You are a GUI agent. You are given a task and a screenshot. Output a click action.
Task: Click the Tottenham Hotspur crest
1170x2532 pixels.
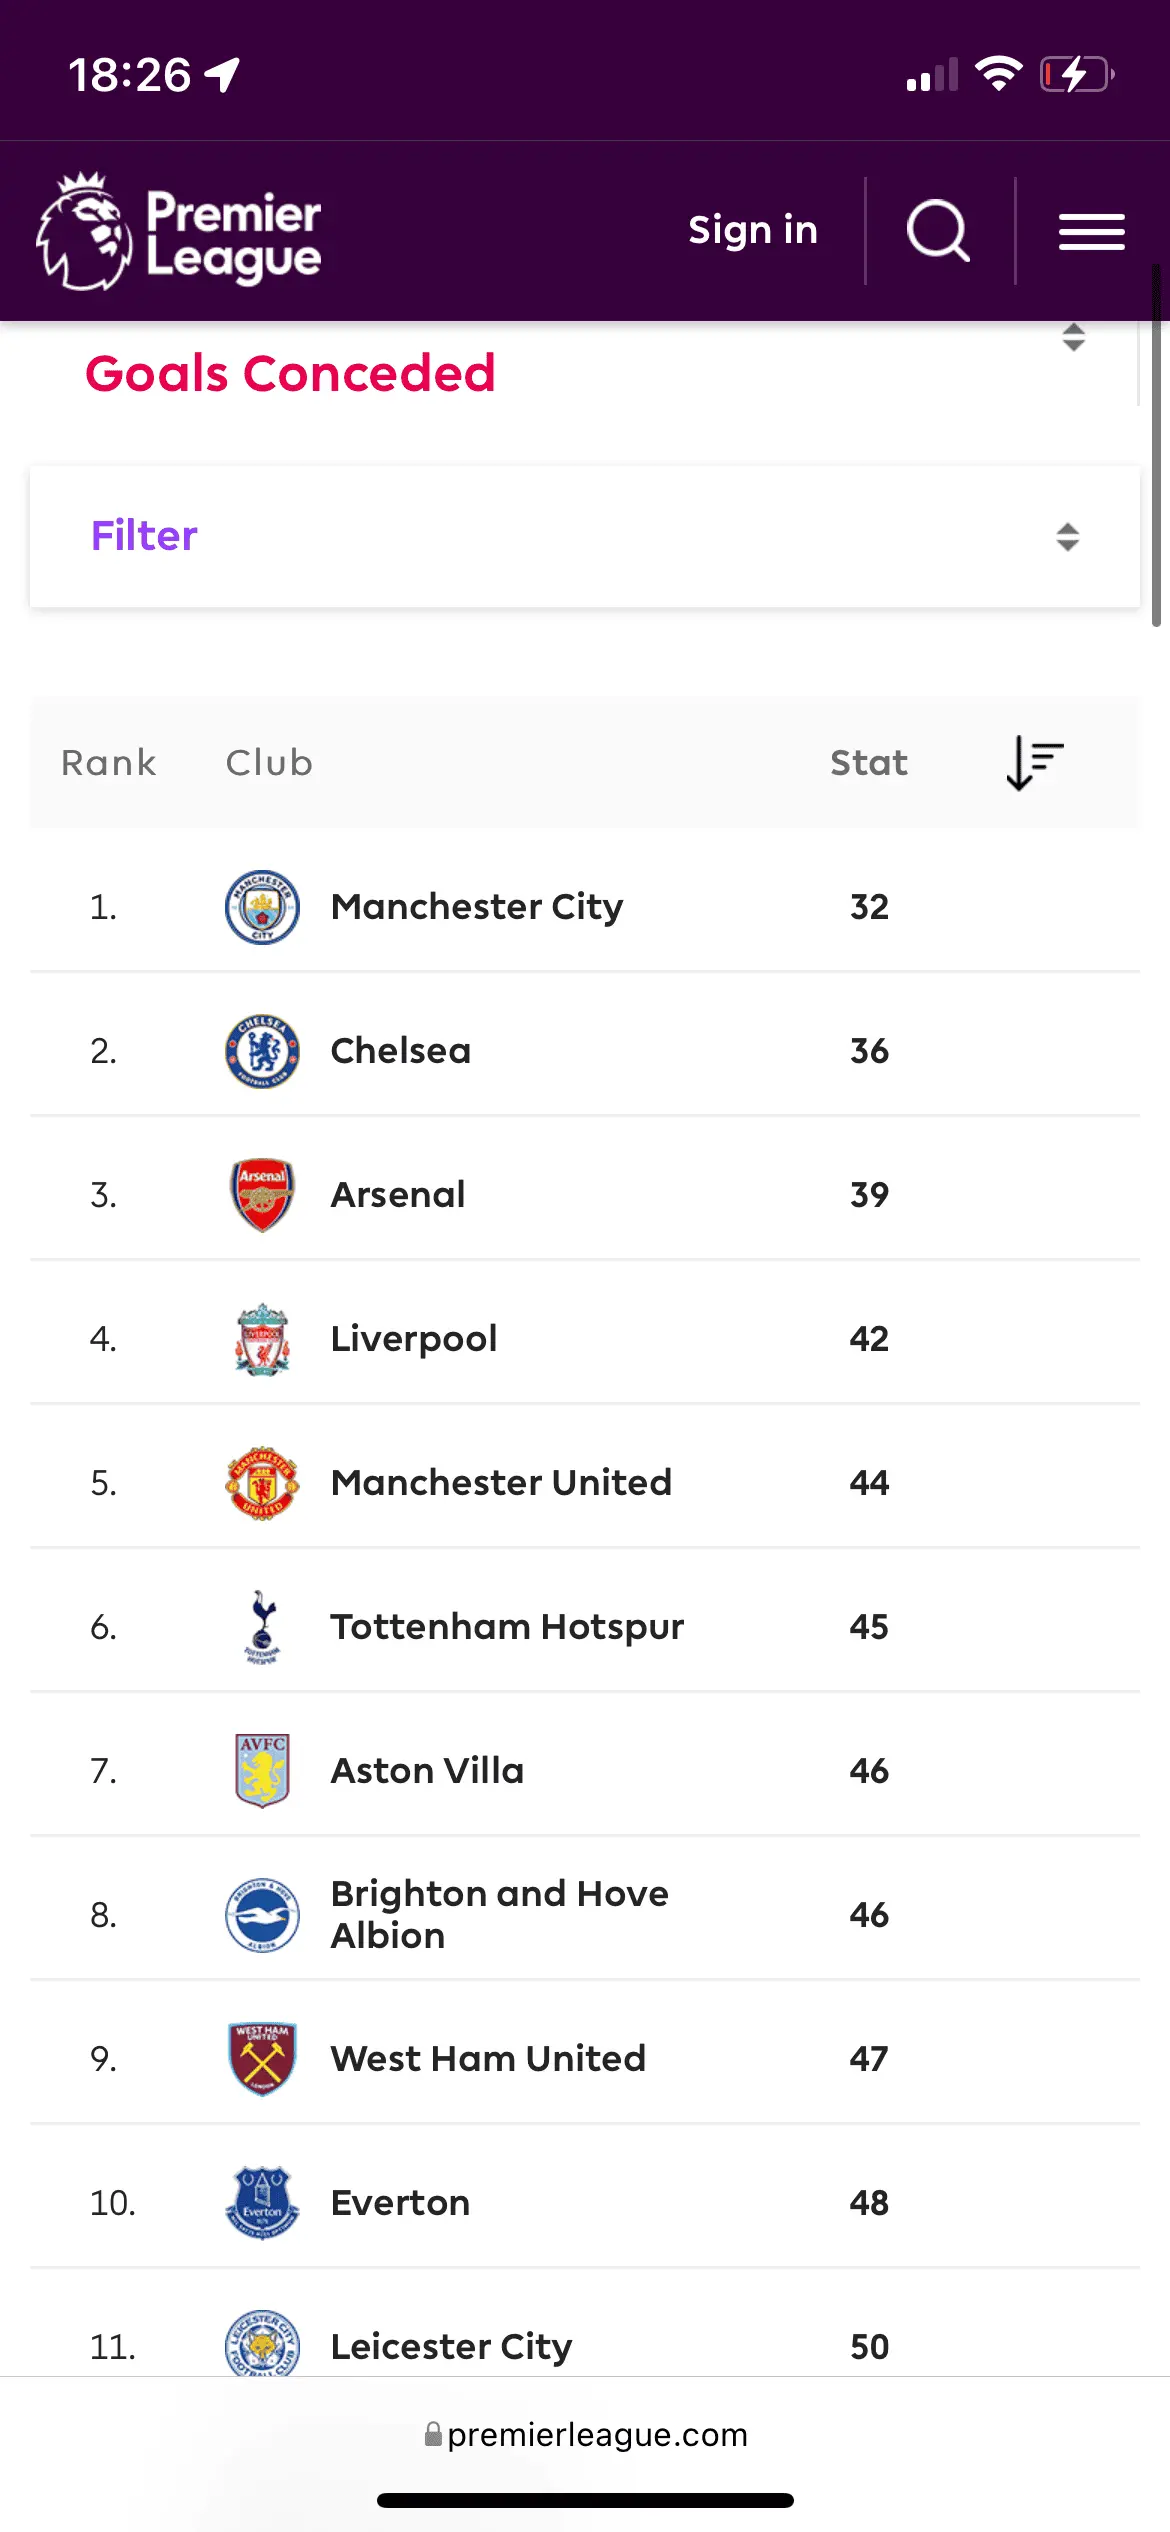click(x=262, y=1627)
